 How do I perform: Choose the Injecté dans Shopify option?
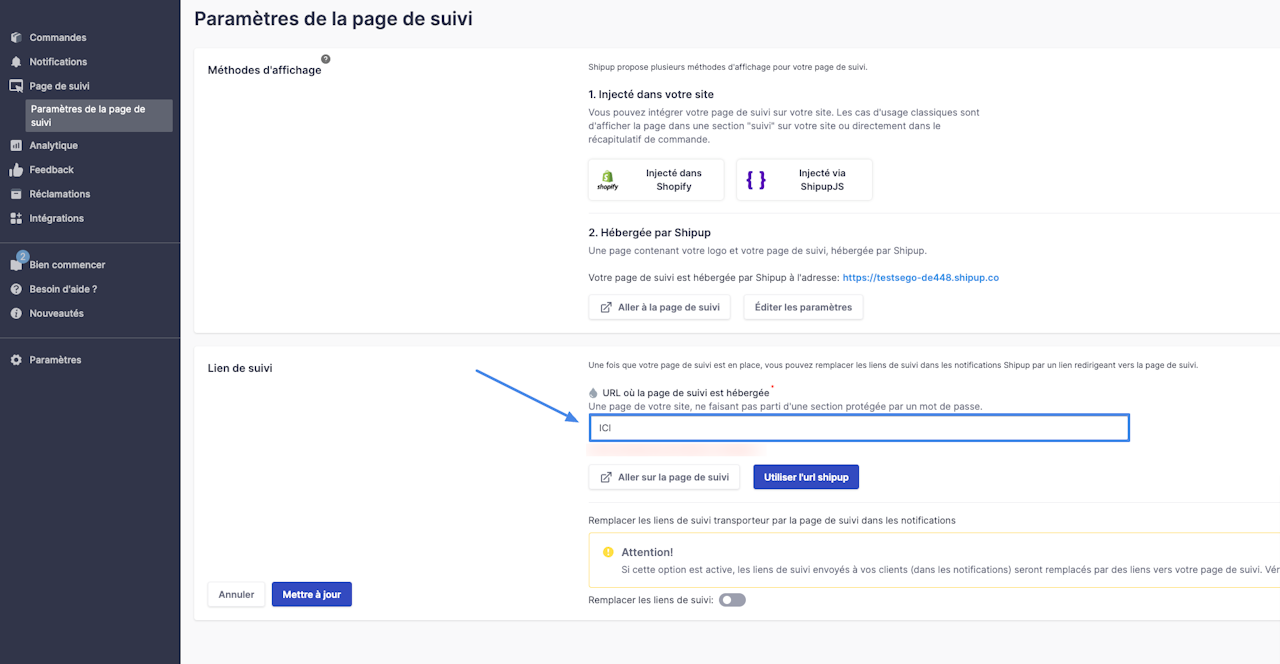(x=658, y=180)
